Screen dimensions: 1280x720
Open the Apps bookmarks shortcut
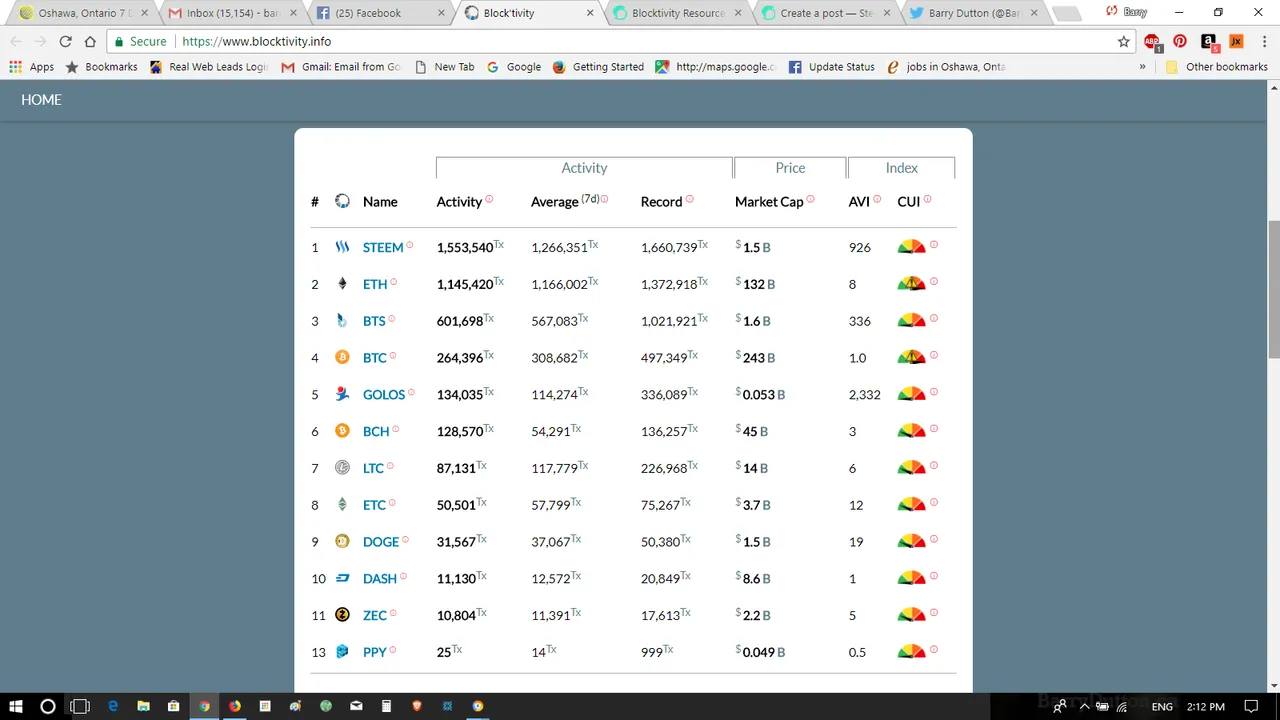[x=31, y=66]
